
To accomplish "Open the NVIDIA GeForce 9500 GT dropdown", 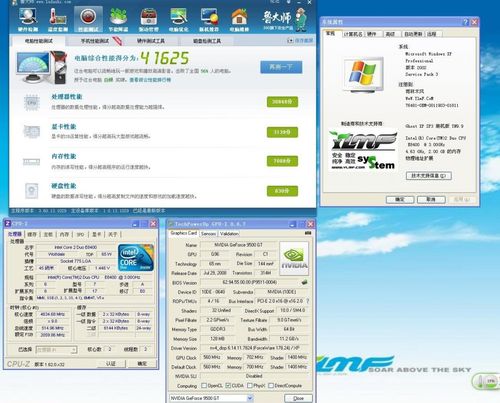I will (x=211, y=398).
